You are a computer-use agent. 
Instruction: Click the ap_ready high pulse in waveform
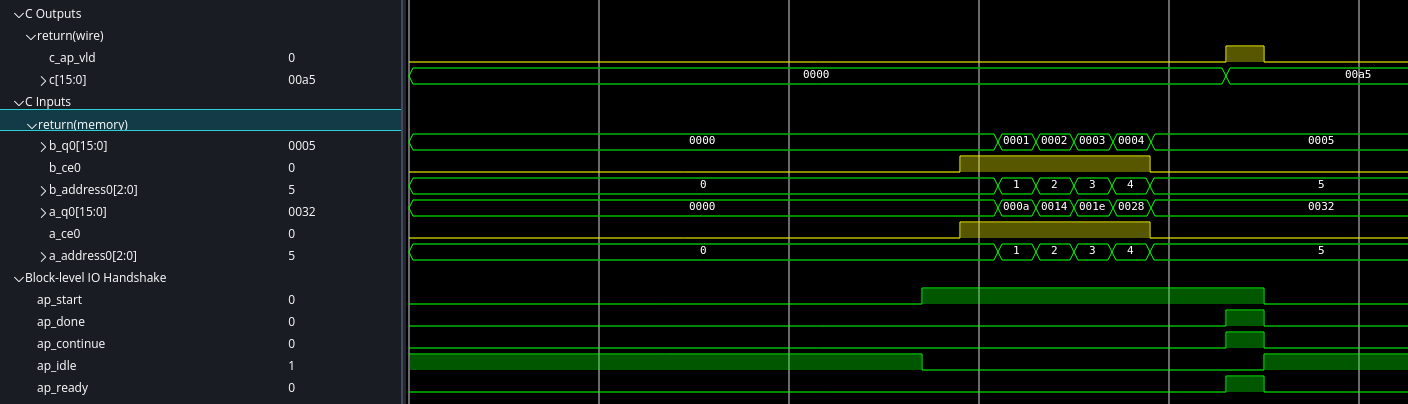tap(1245, 384)
